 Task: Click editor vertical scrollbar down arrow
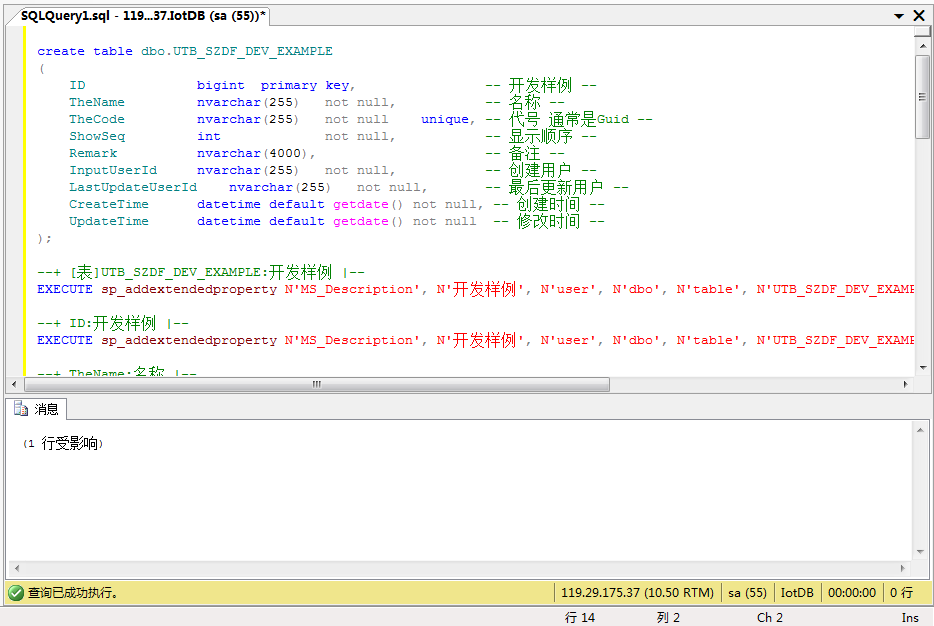tap(923, 367)
